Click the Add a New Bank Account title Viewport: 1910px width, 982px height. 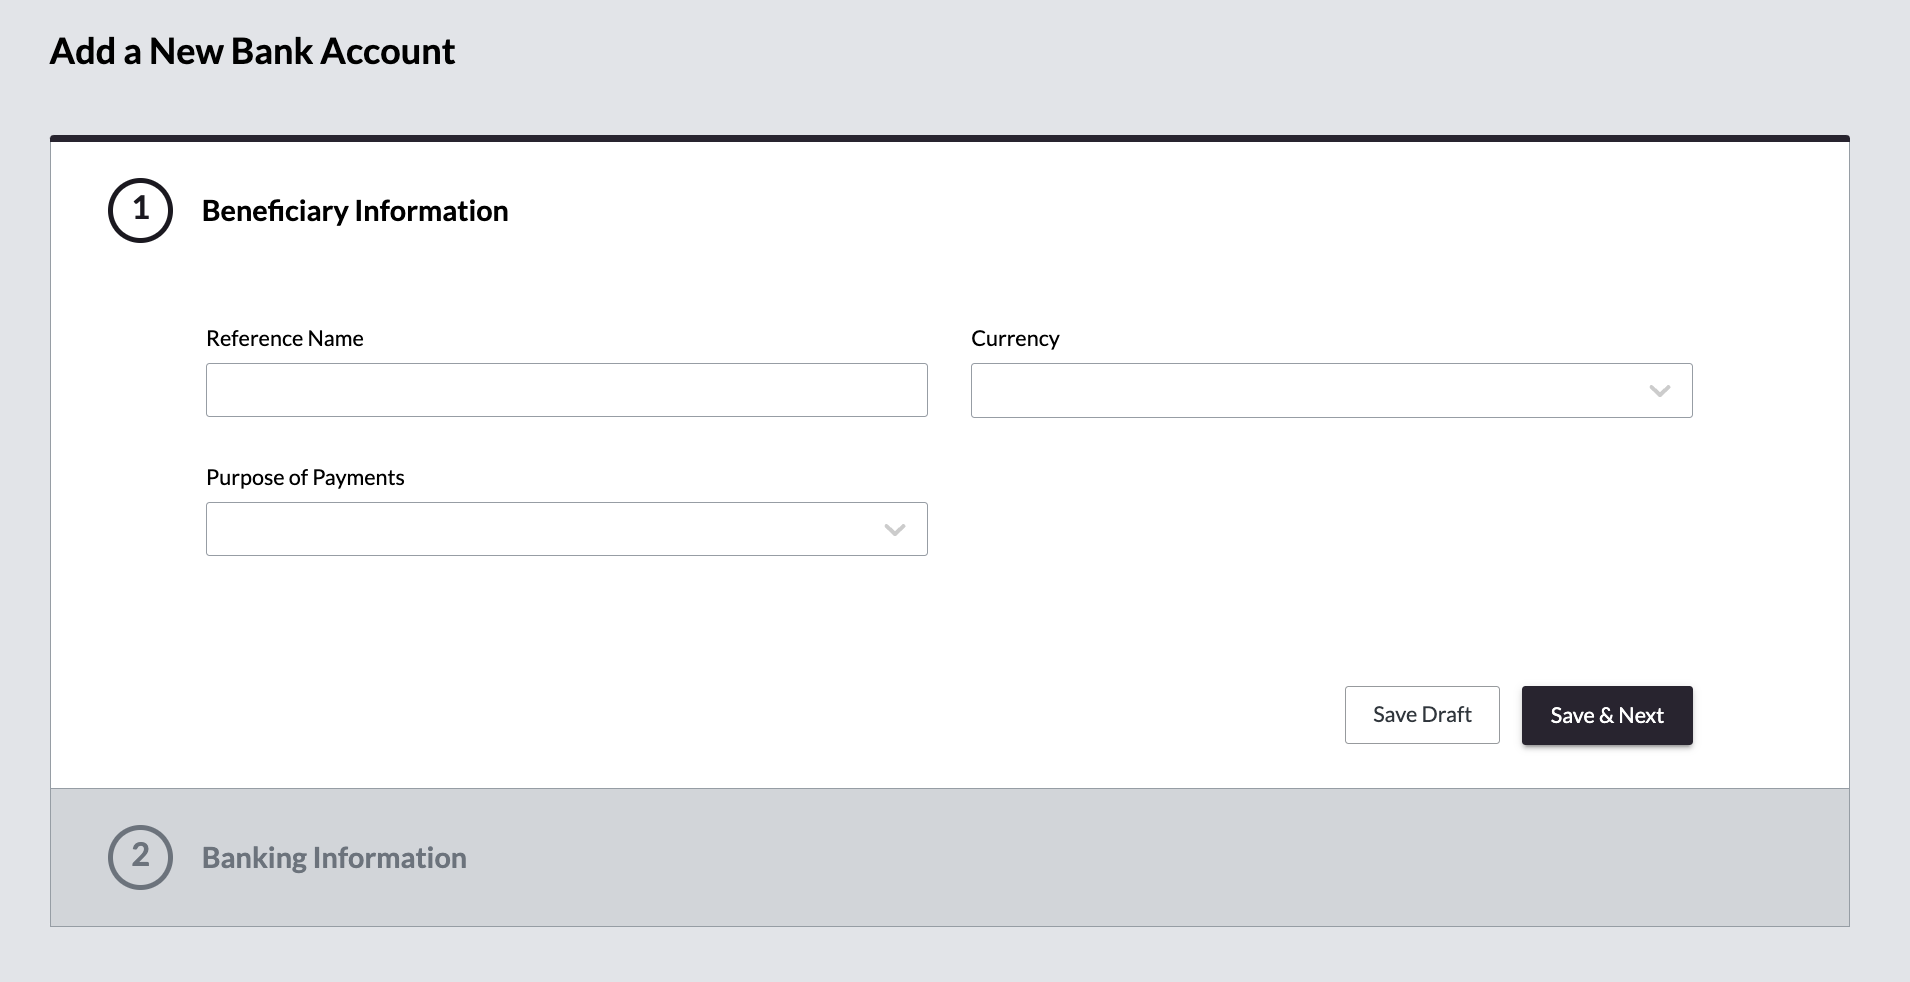pos(252,52)
